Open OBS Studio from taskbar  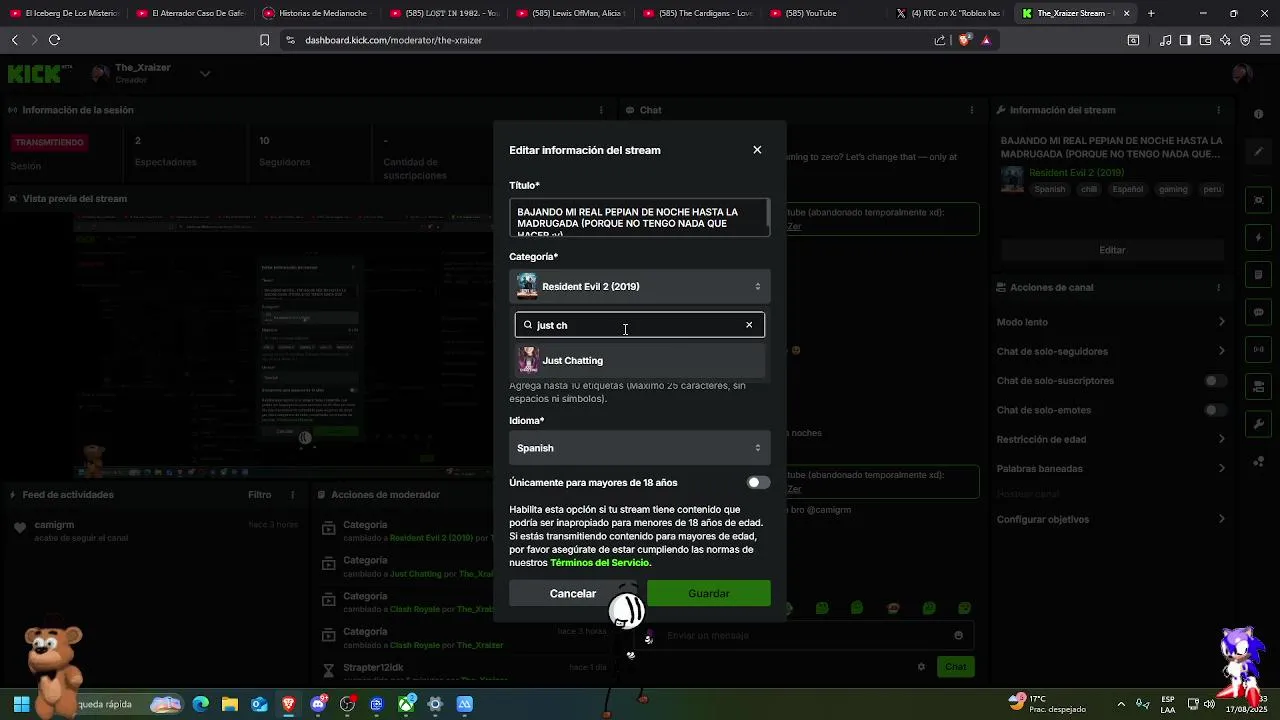[x=347, y=704]
